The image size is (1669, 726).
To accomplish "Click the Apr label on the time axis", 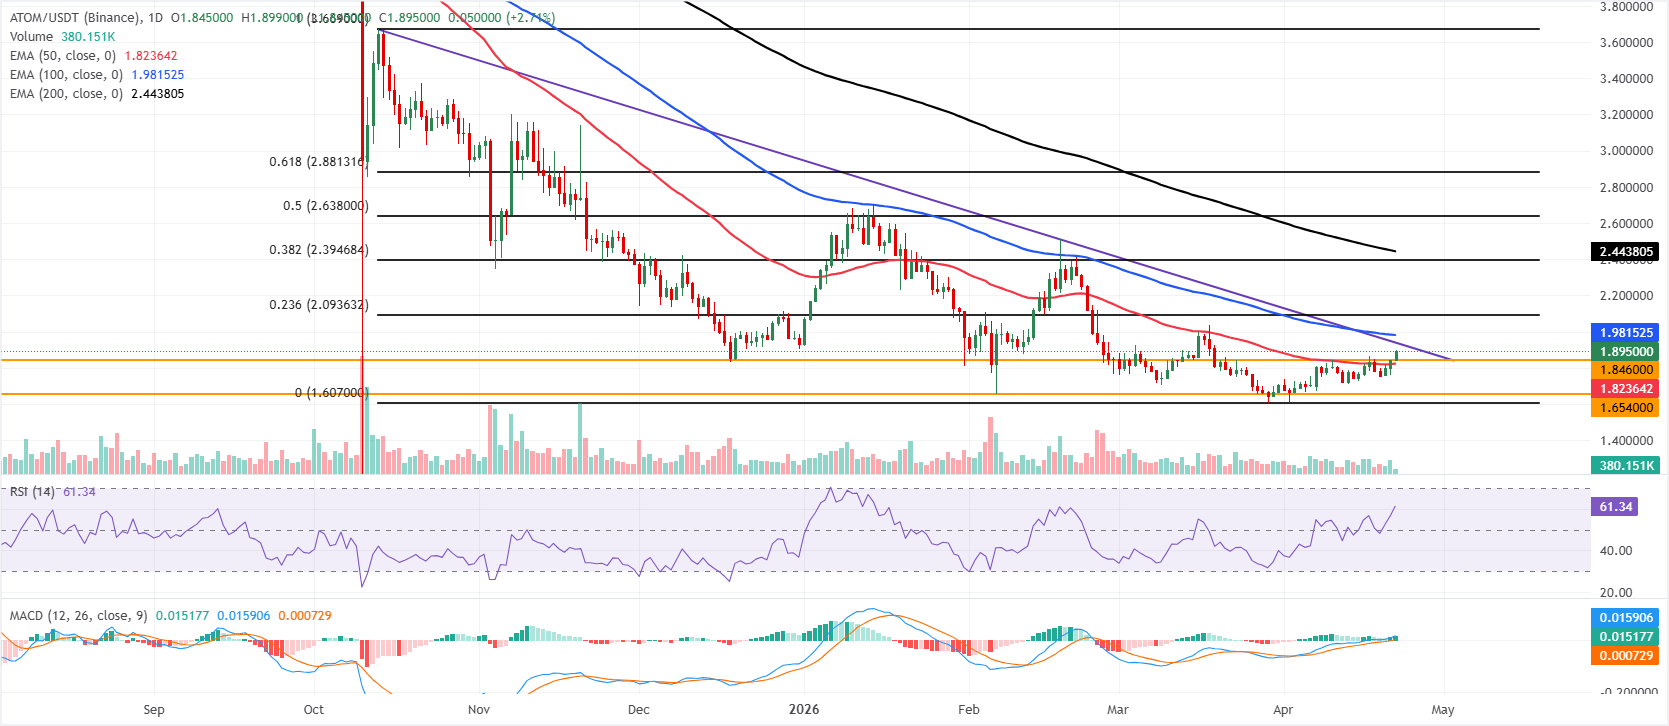I will coord(1283,710).
